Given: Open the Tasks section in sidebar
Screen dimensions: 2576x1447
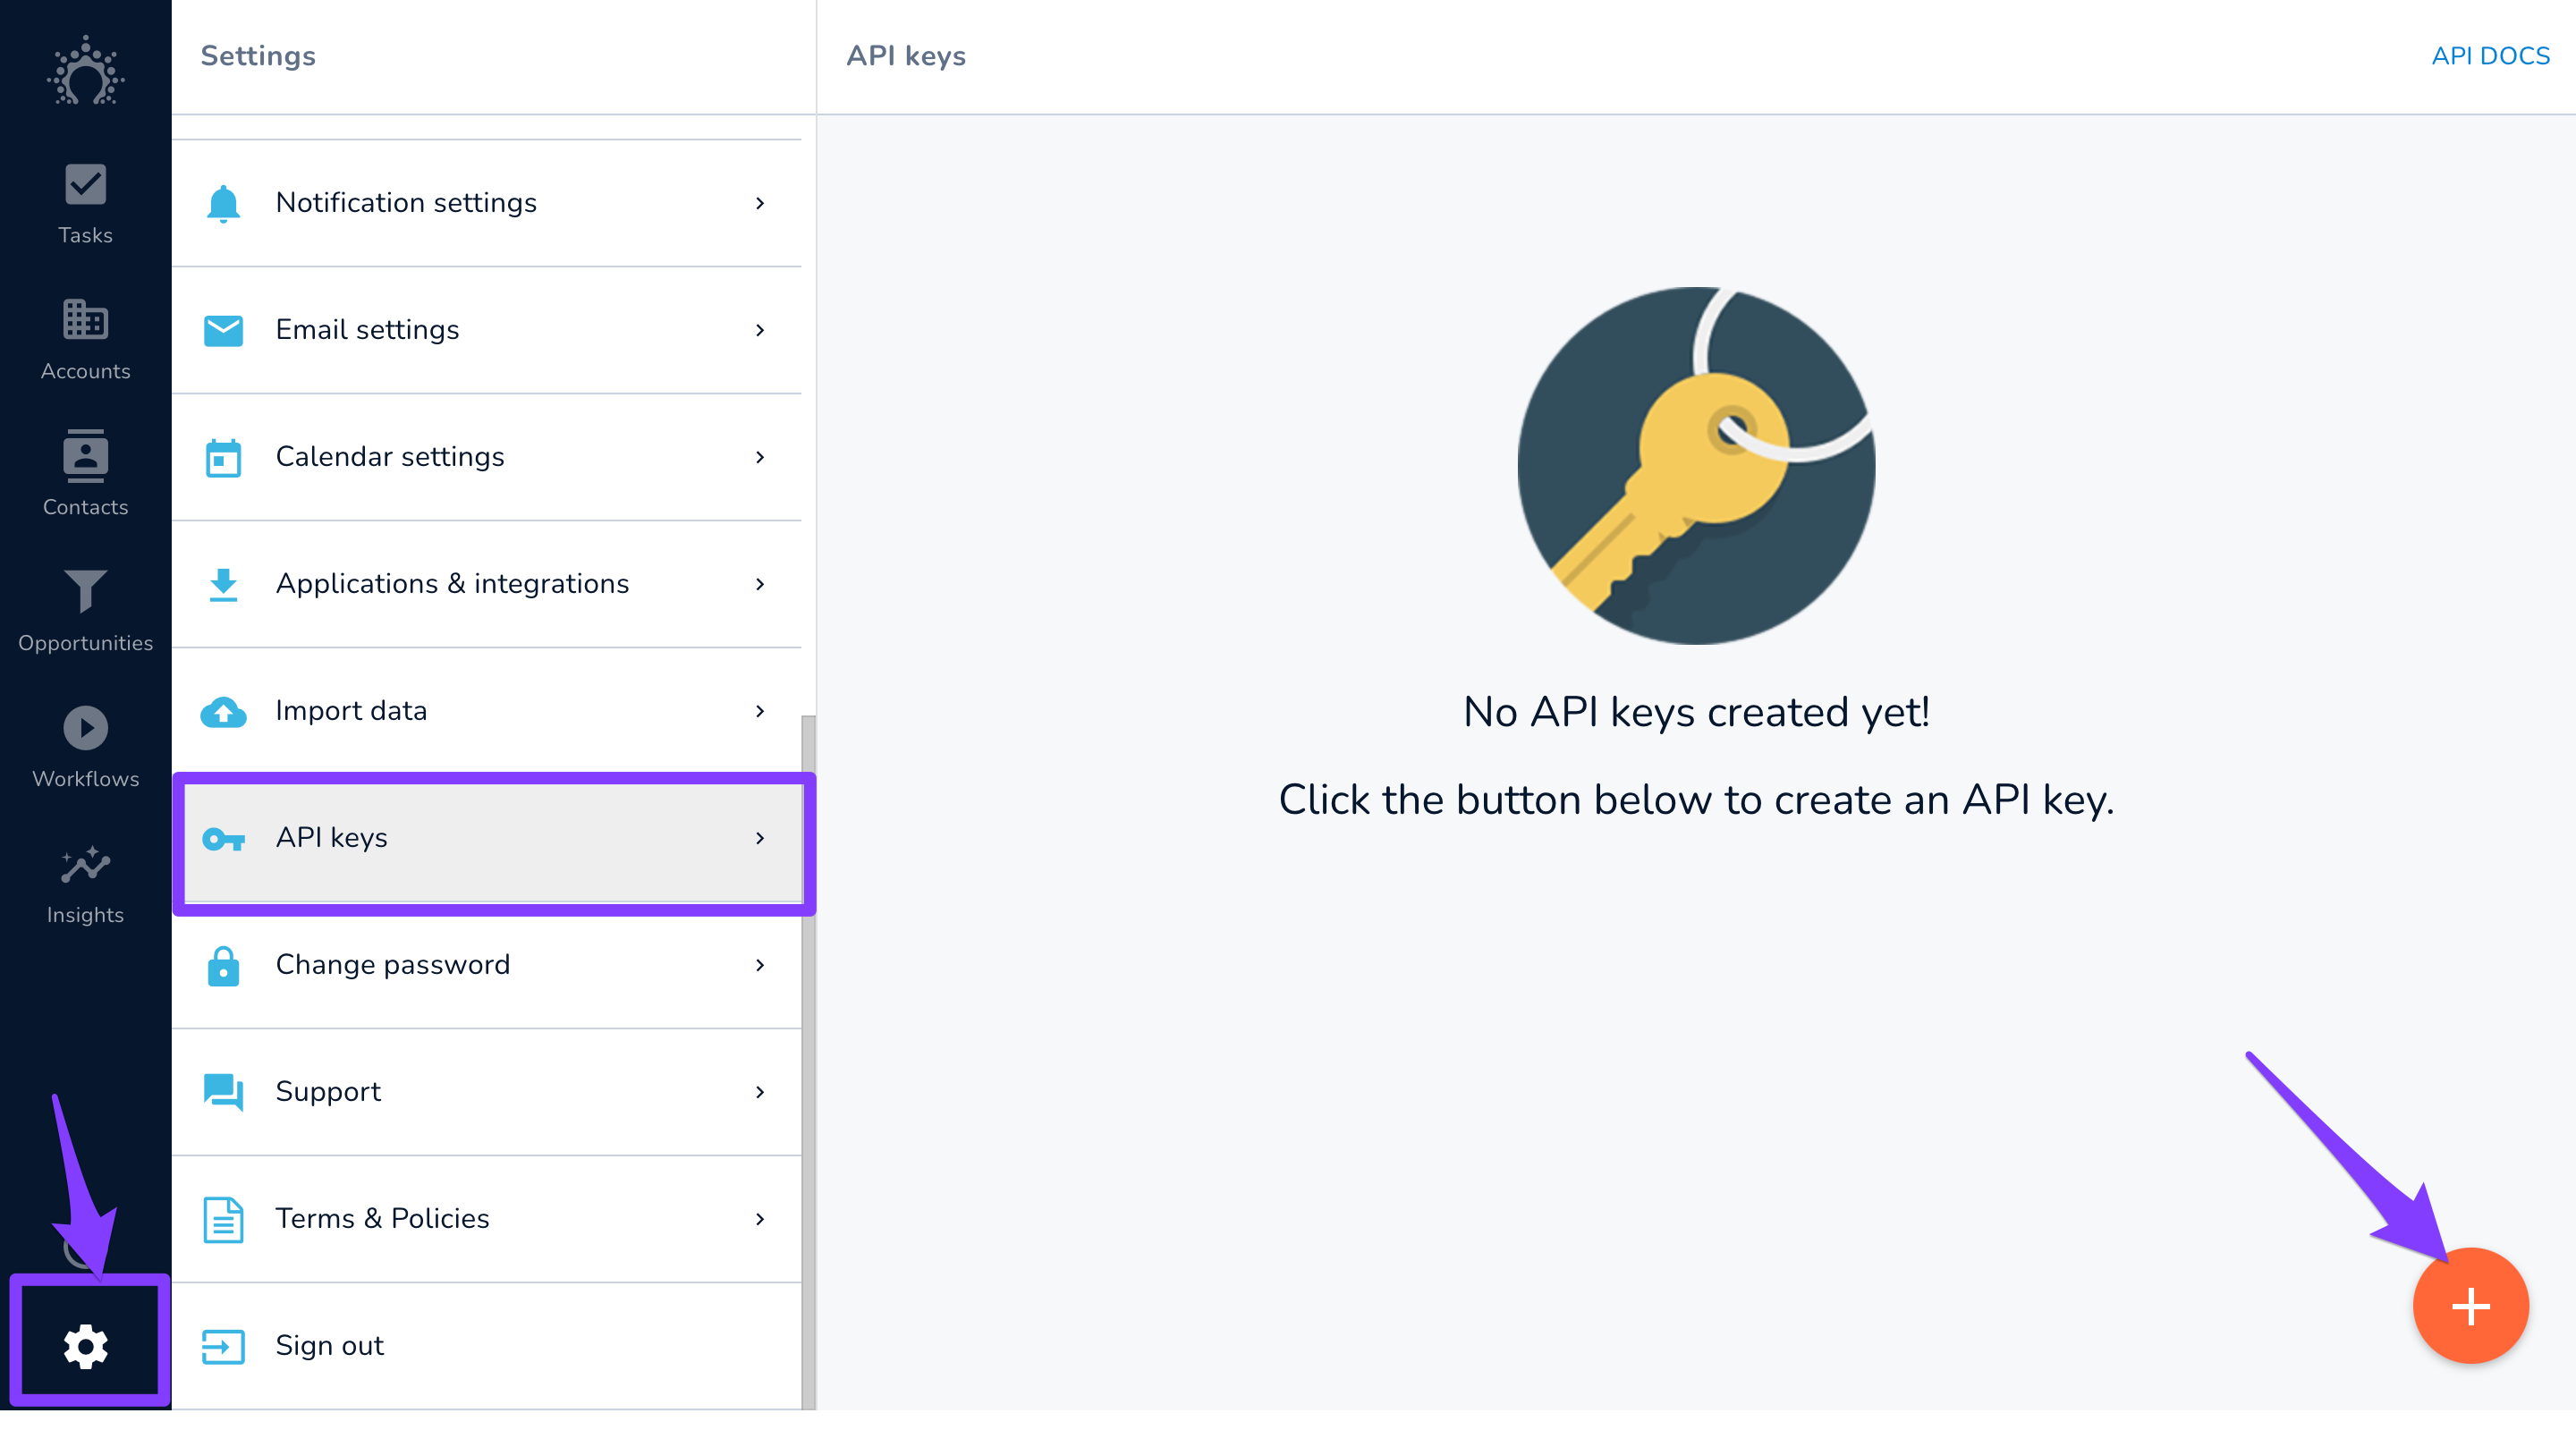Looking at the screenshot, I should click(85, 204).
